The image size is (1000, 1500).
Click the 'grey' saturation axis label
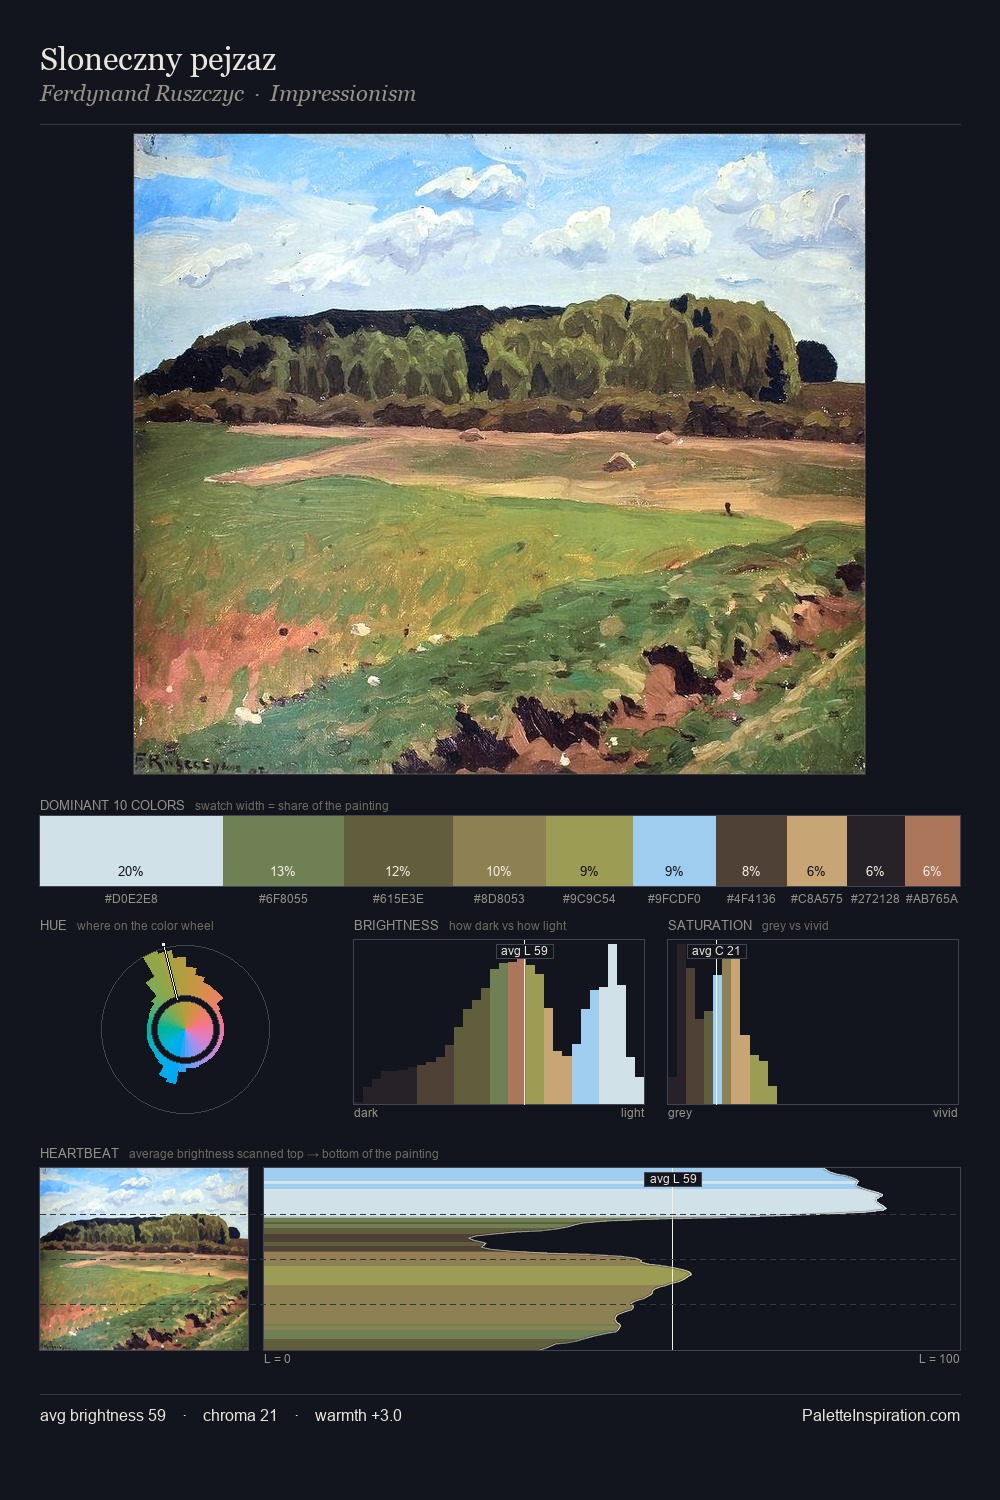click(680, 1113)
